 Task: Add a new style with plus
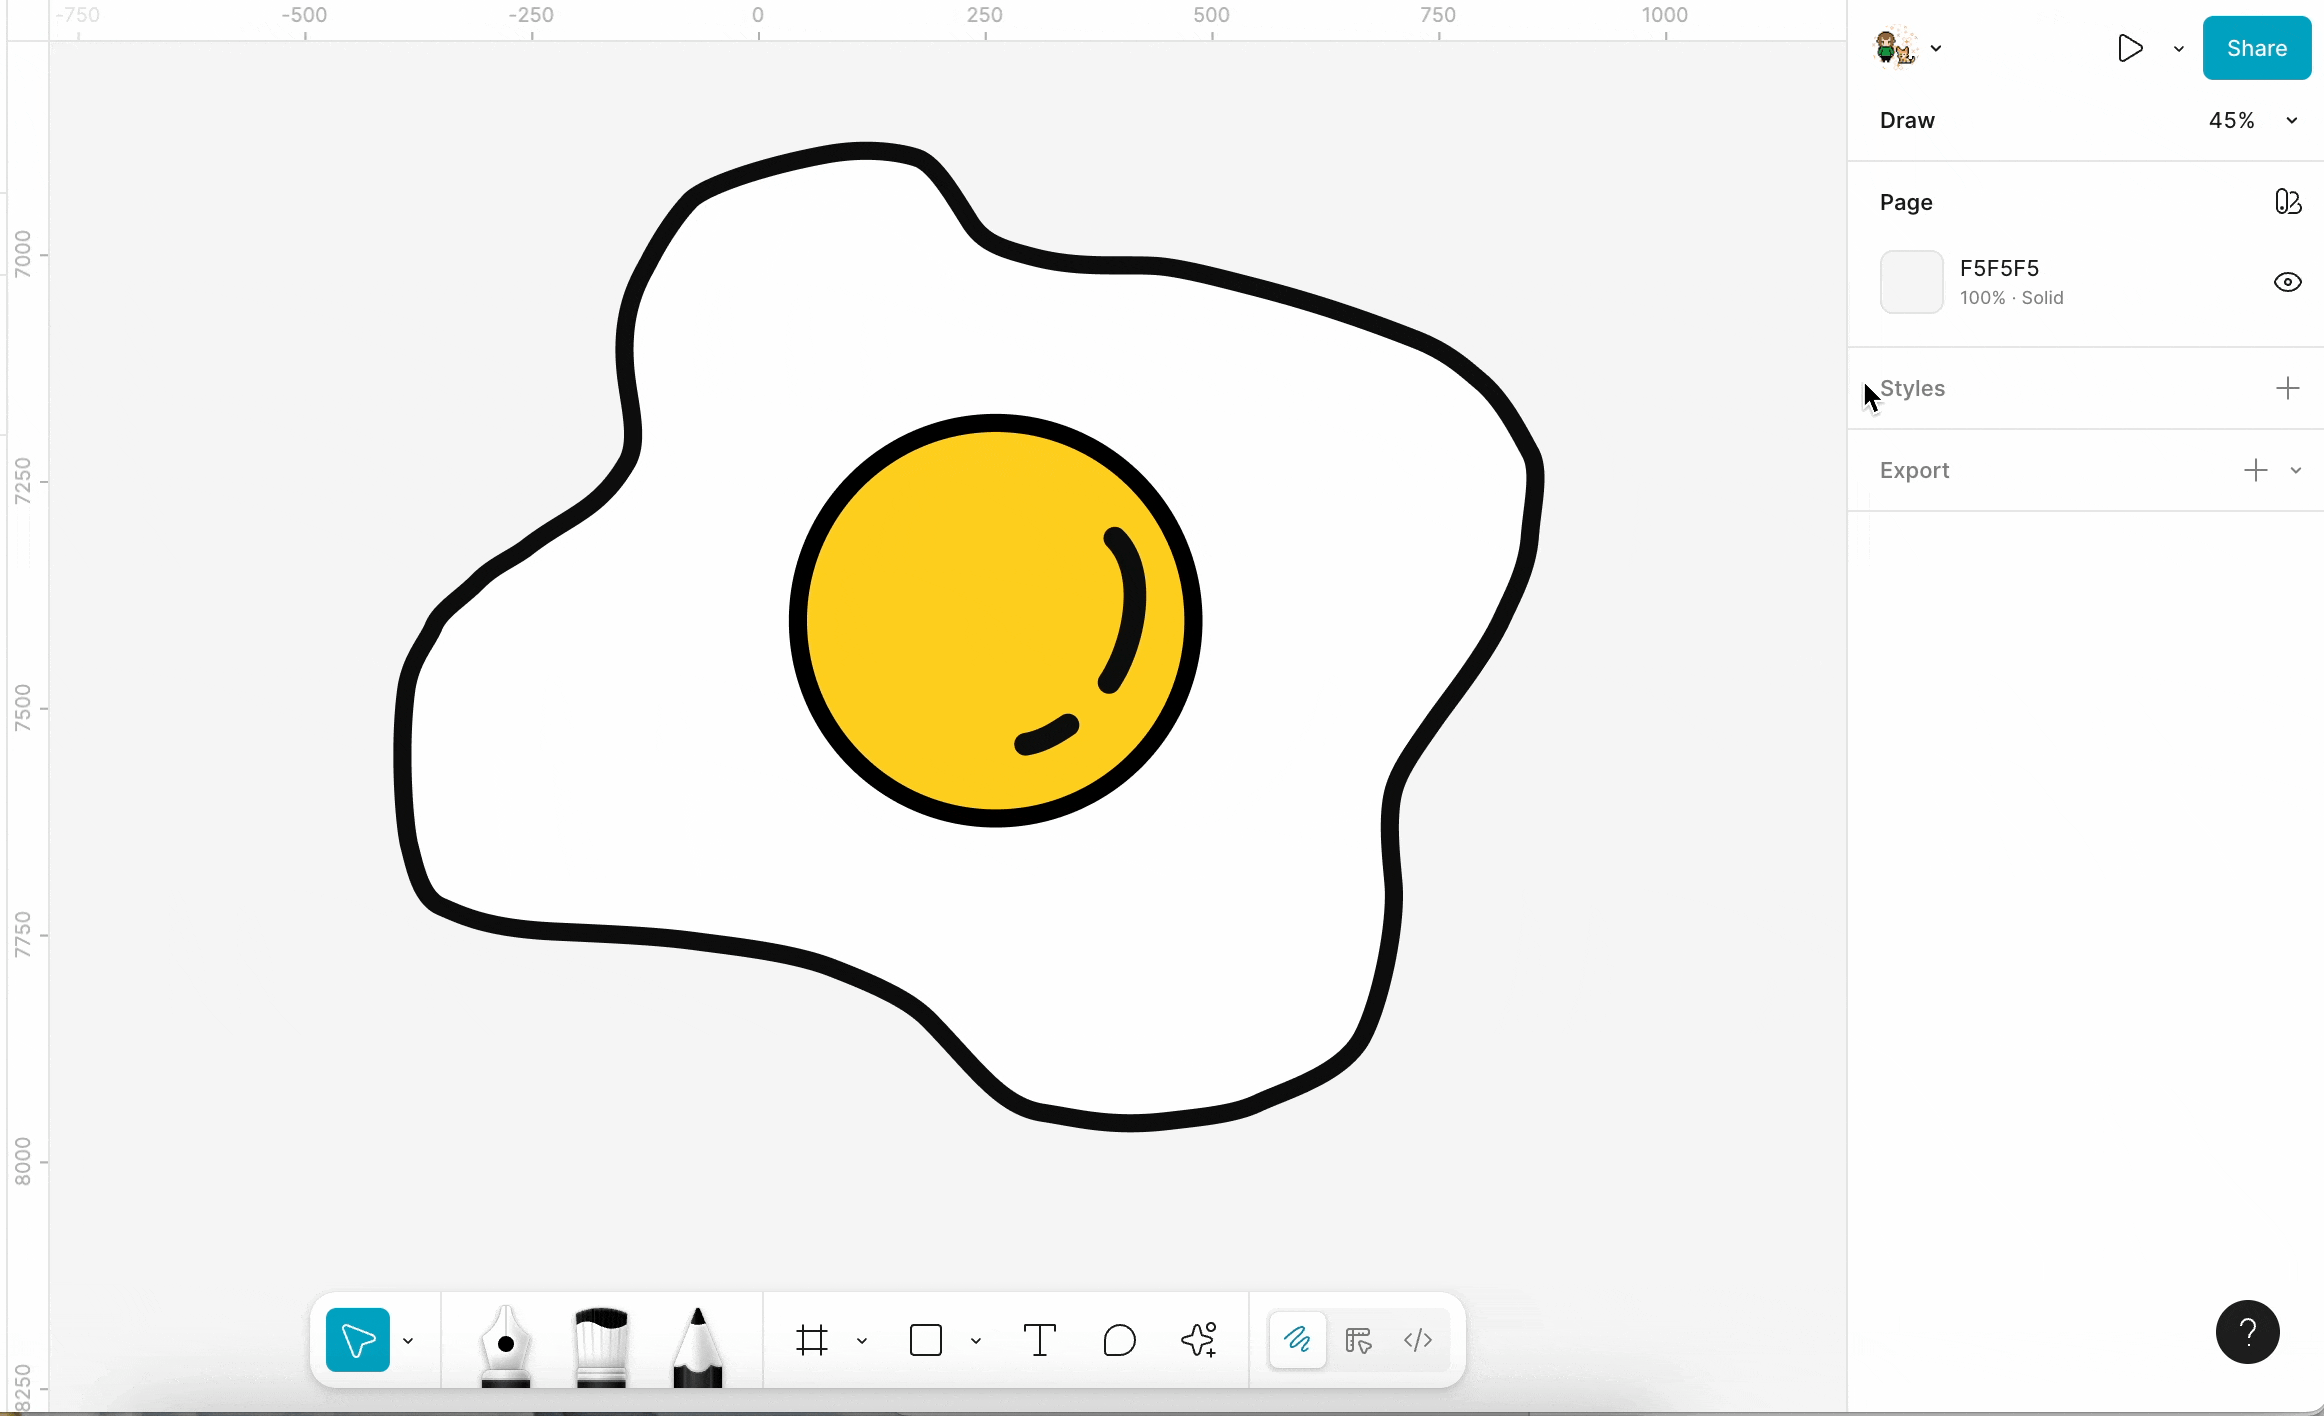pyautogui.click(x=2287, y=388)
